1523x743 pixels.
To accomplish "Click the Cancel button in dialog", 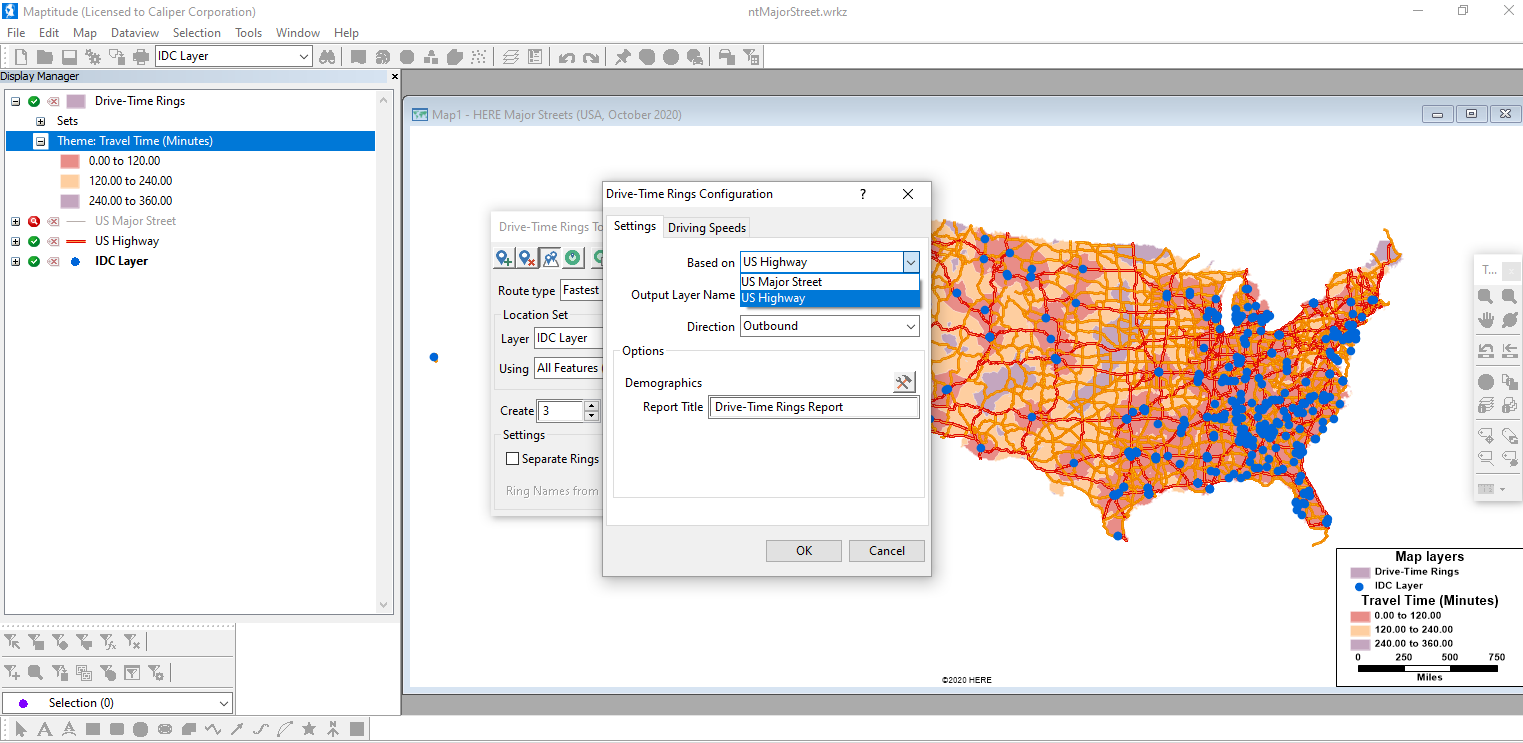I will coord(886,551).
